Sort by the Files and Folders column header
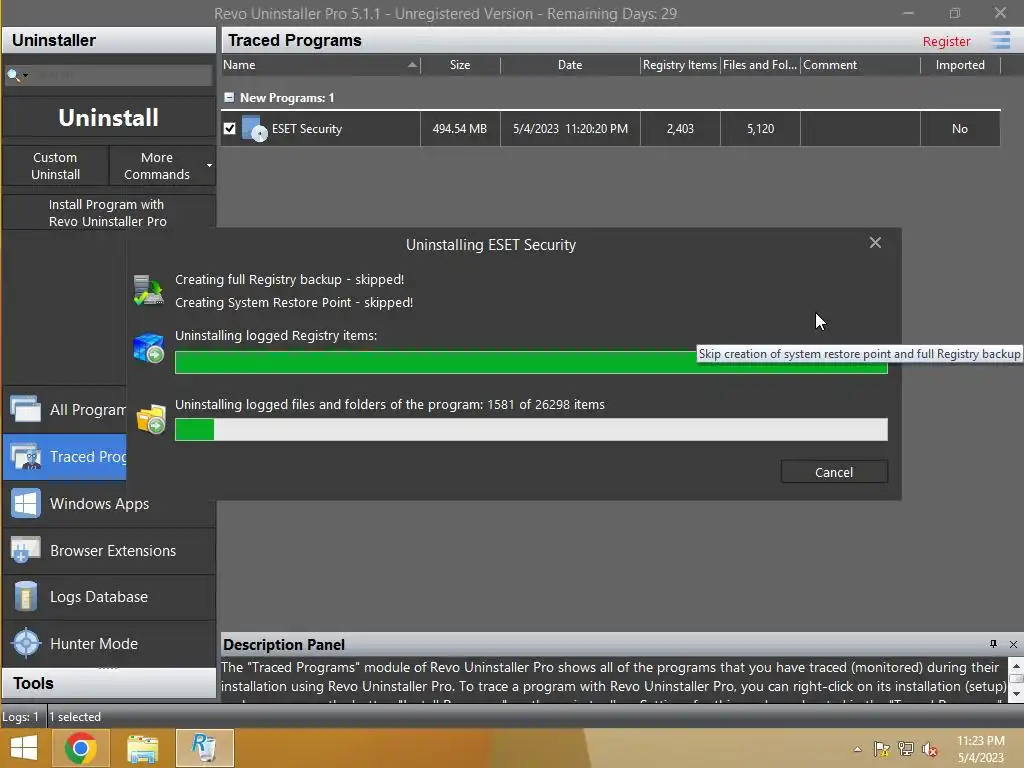The height and width of the screenshot is (768, 1024). coord(760,65)
